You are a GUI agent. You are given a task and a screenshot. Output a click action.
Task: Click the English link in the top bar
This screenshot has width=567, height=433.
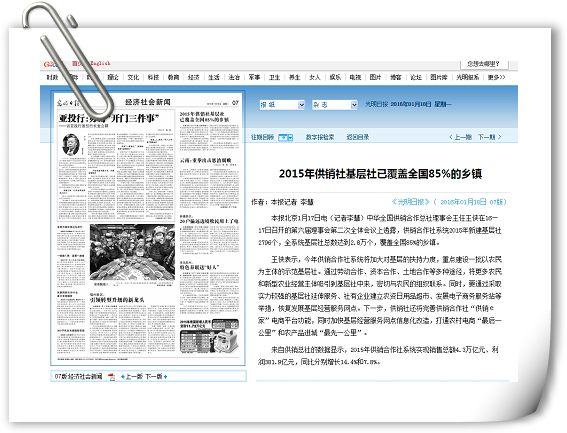tap(100, 63)
